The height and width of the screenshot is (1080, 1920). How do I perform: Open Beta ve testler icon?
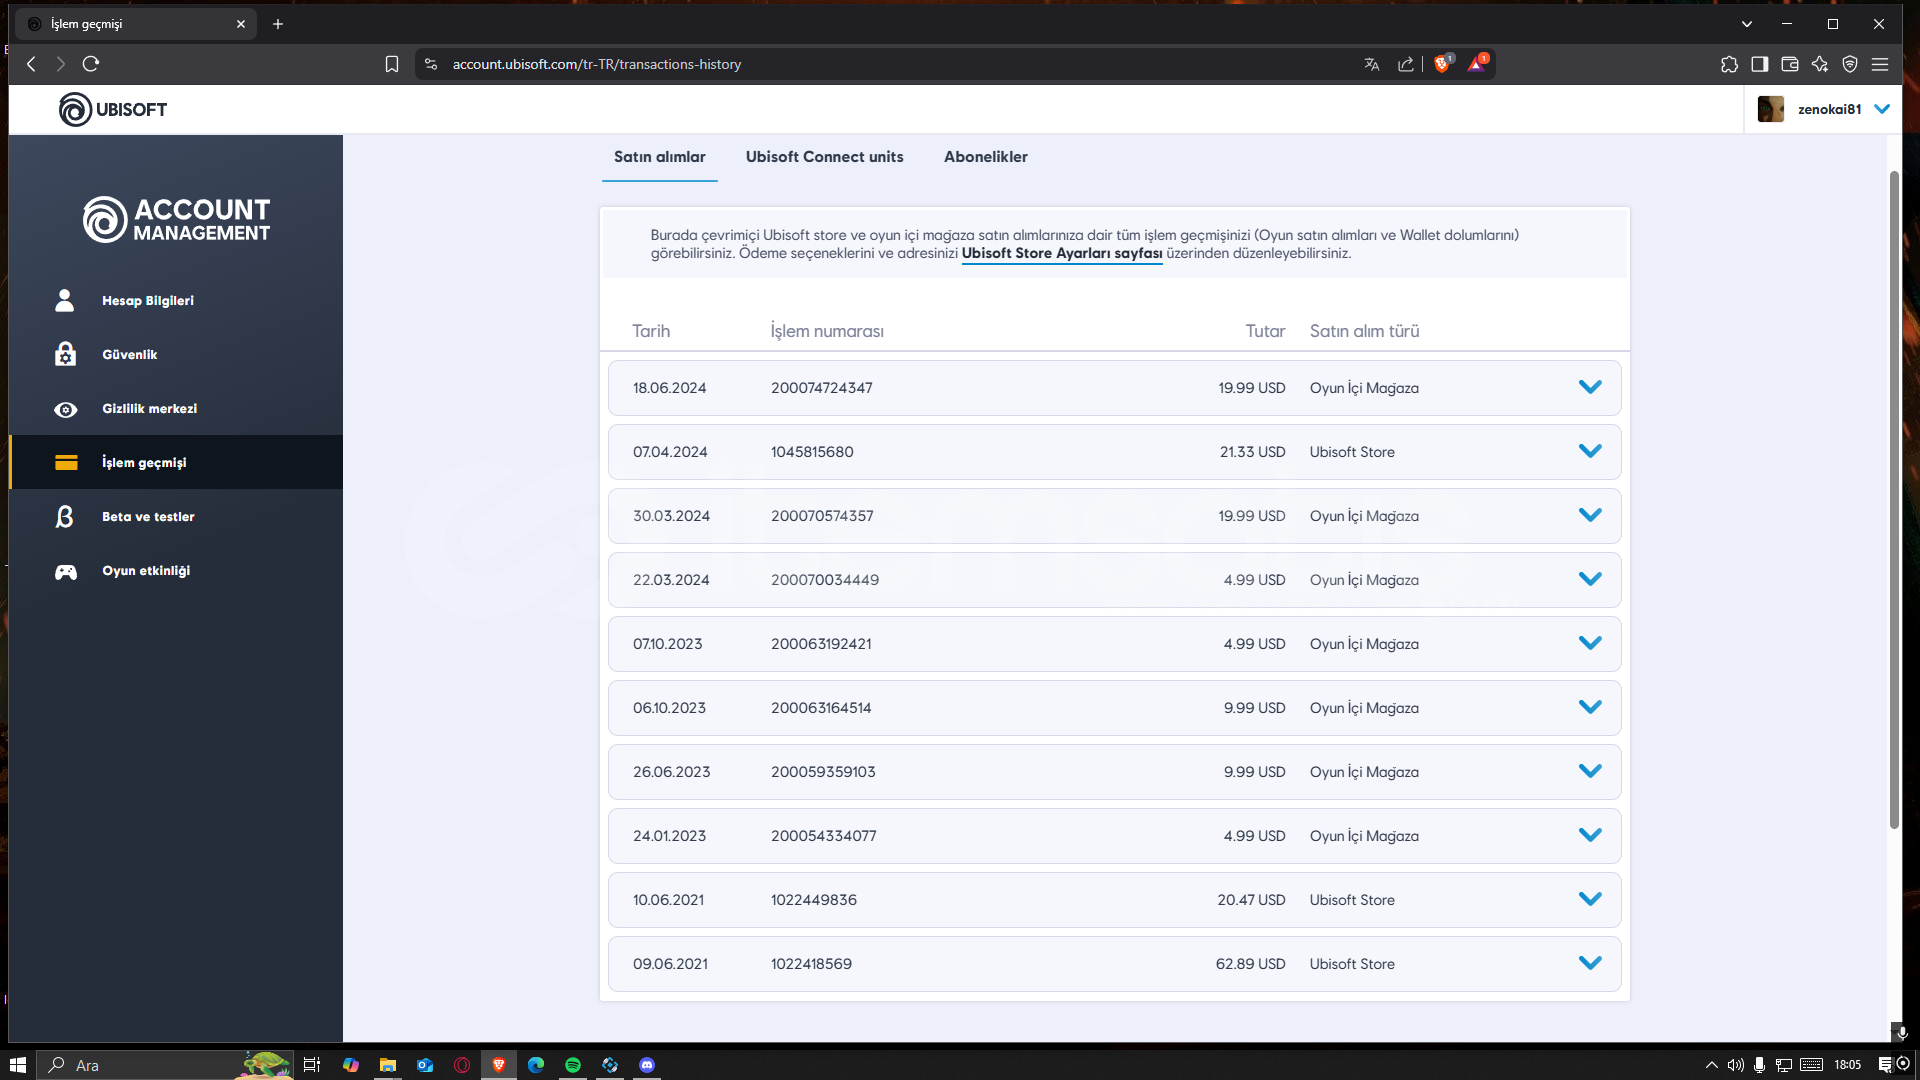click(x=65, y=517)
